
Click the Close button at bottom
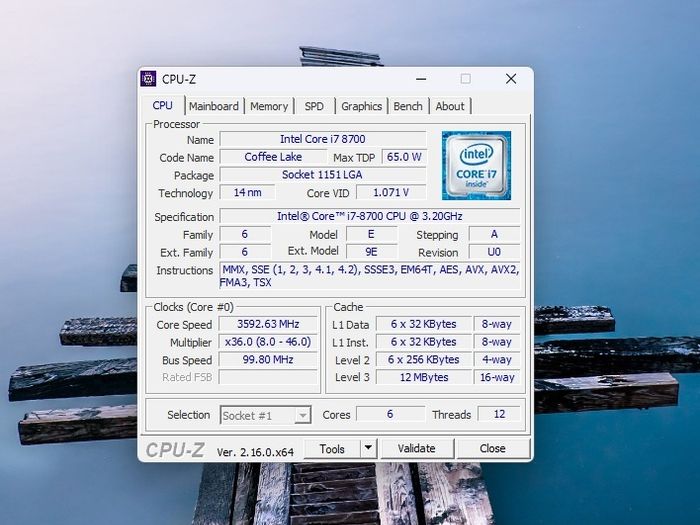[x=493, y=448]
